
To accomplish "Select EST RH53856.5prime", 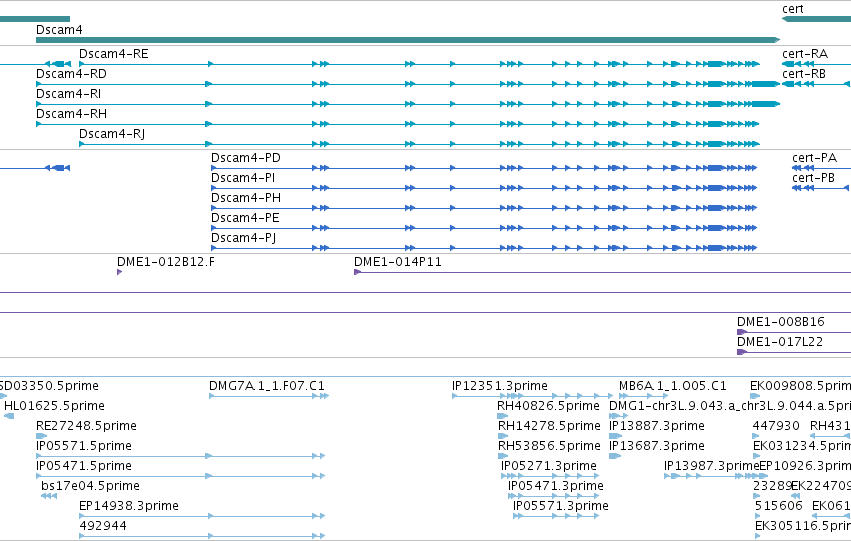I will (549, 446).
